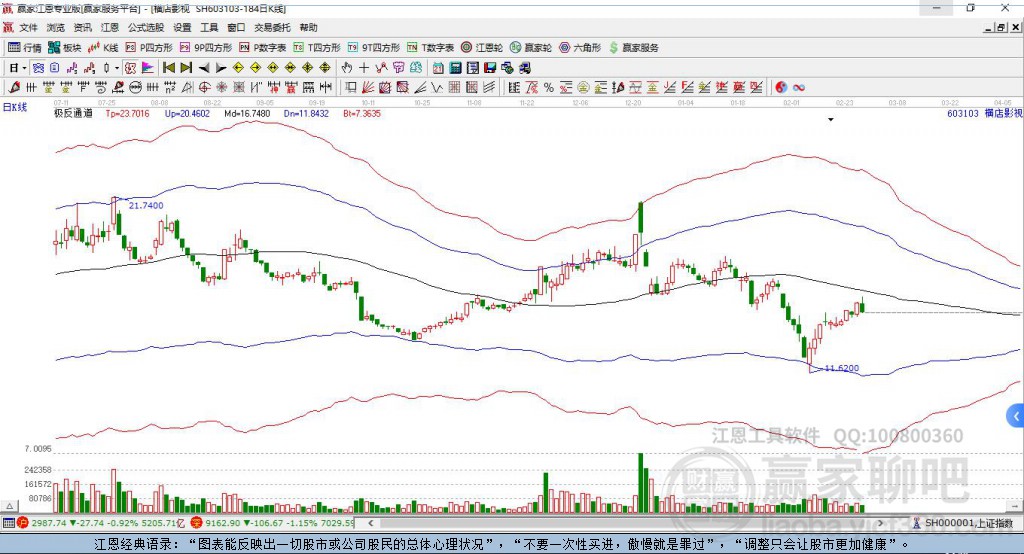Click the 极反通道 indicator label
The height and width of the screenshot is (554, 1024).
73,113
